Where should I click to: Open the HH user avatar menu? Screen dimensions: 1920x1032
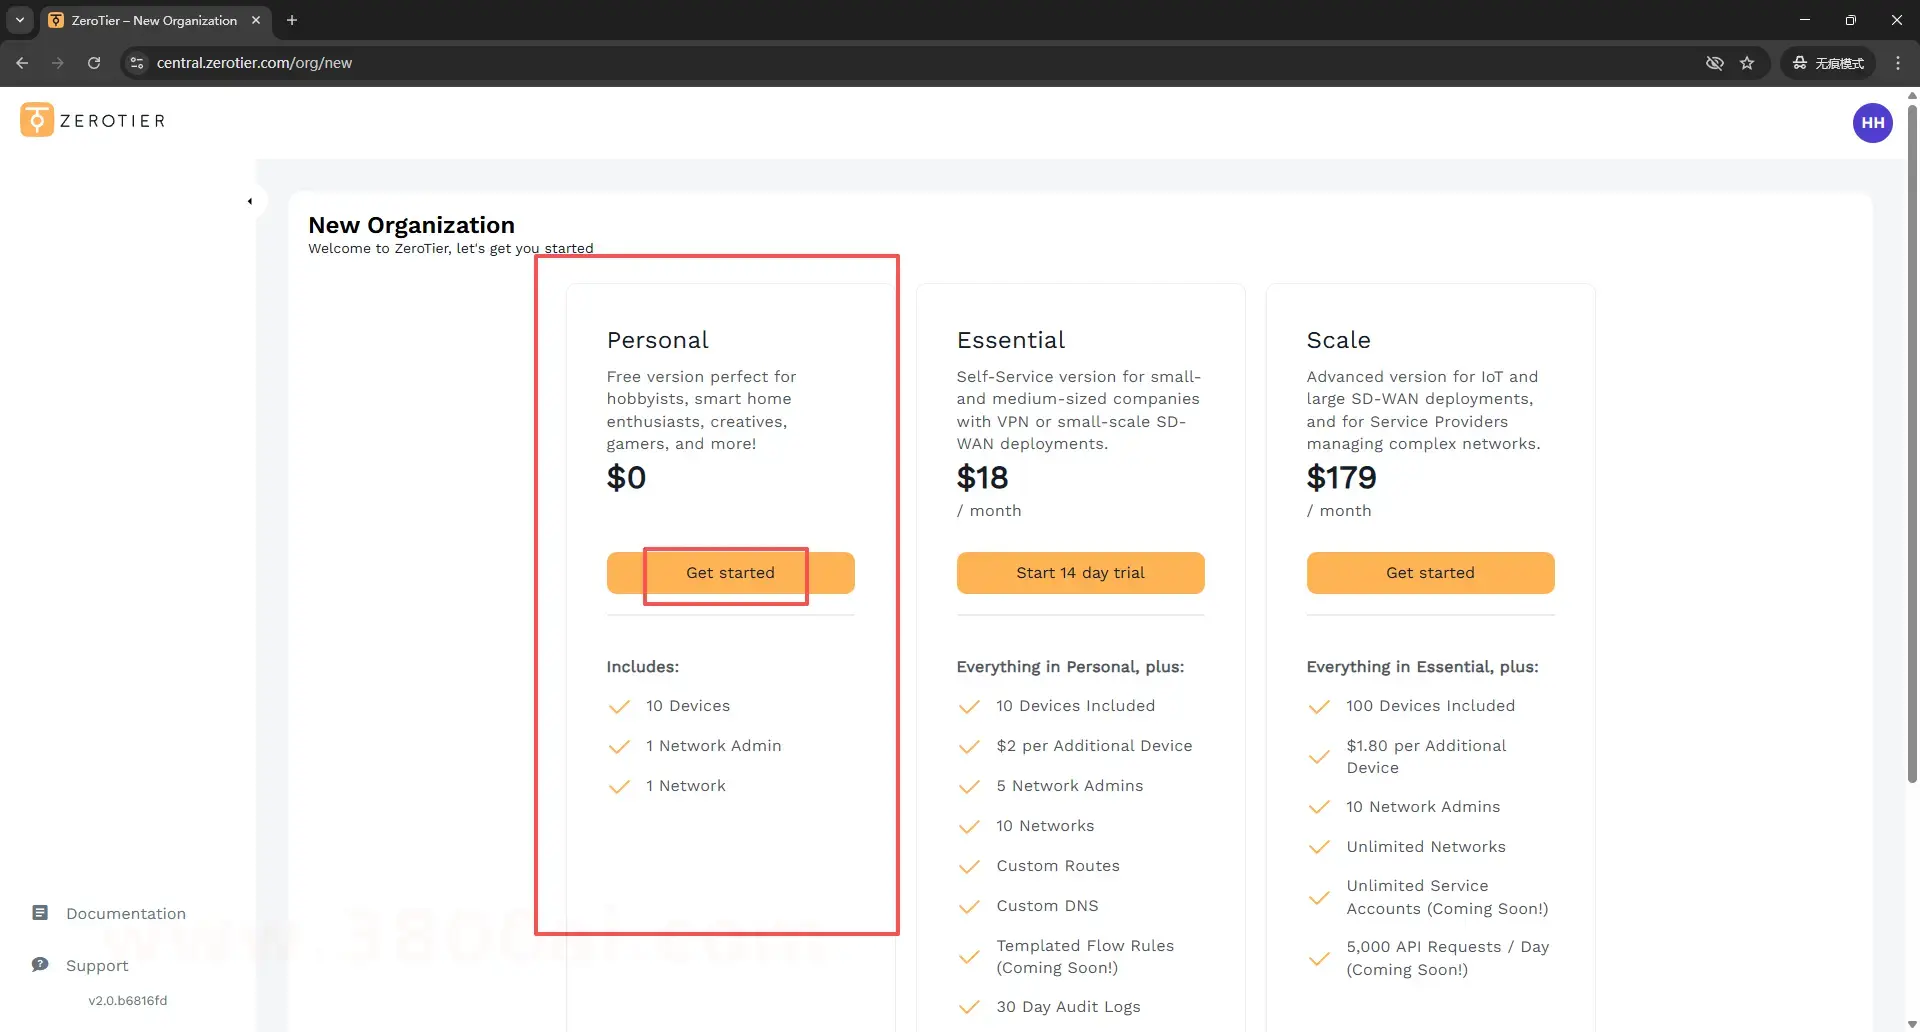point(1872,123)
